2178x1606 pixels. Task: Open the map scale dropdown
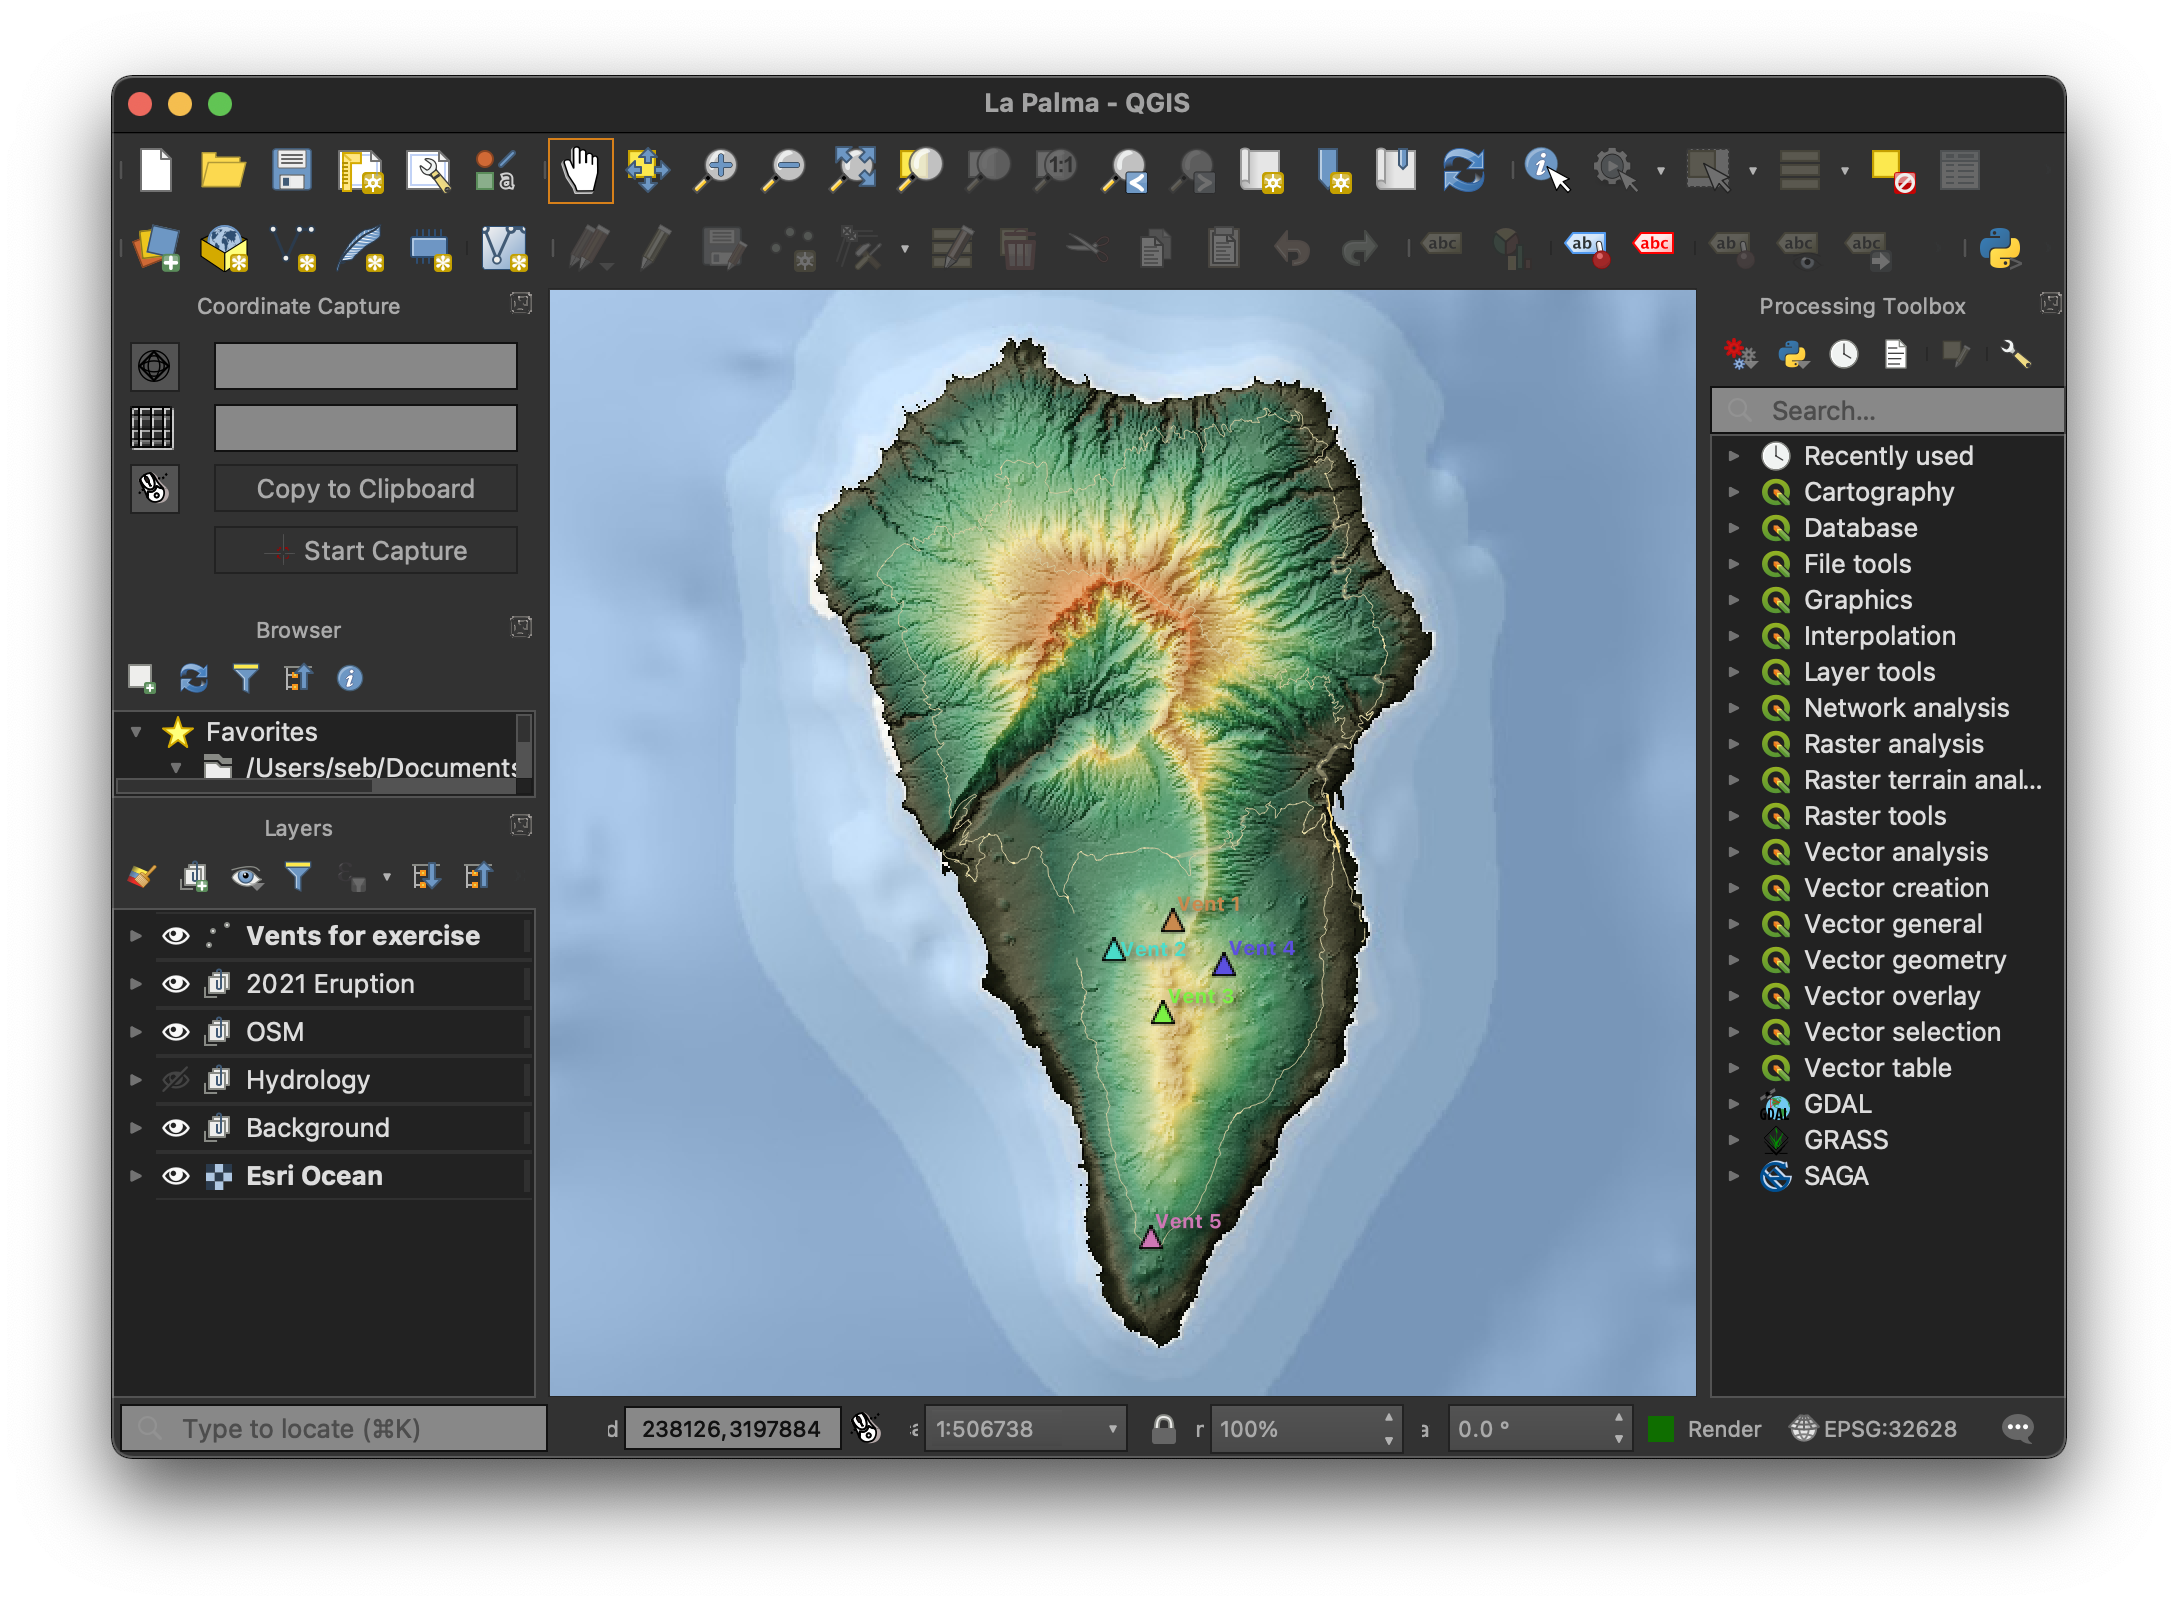coord(1112,1429)
